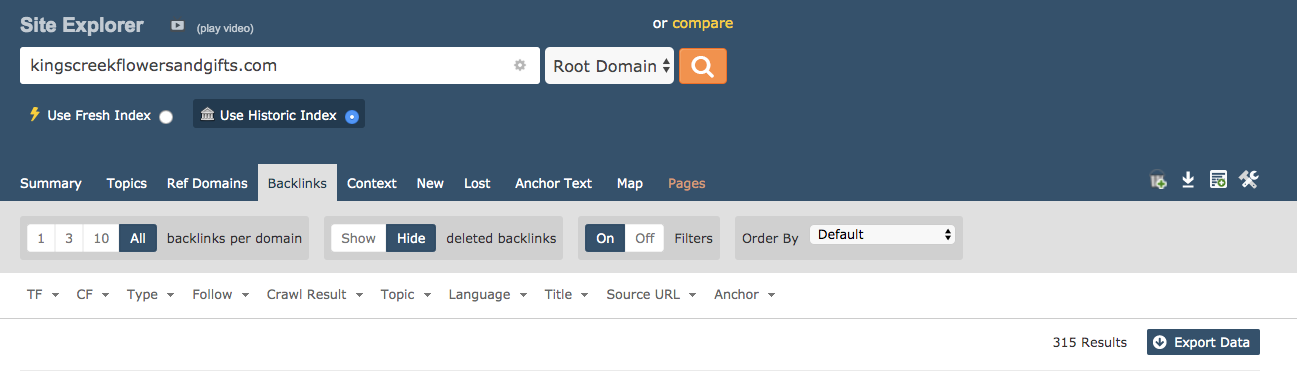
Task: Click the lightning bolt Fresh Index icon
Action: (34, 114)
